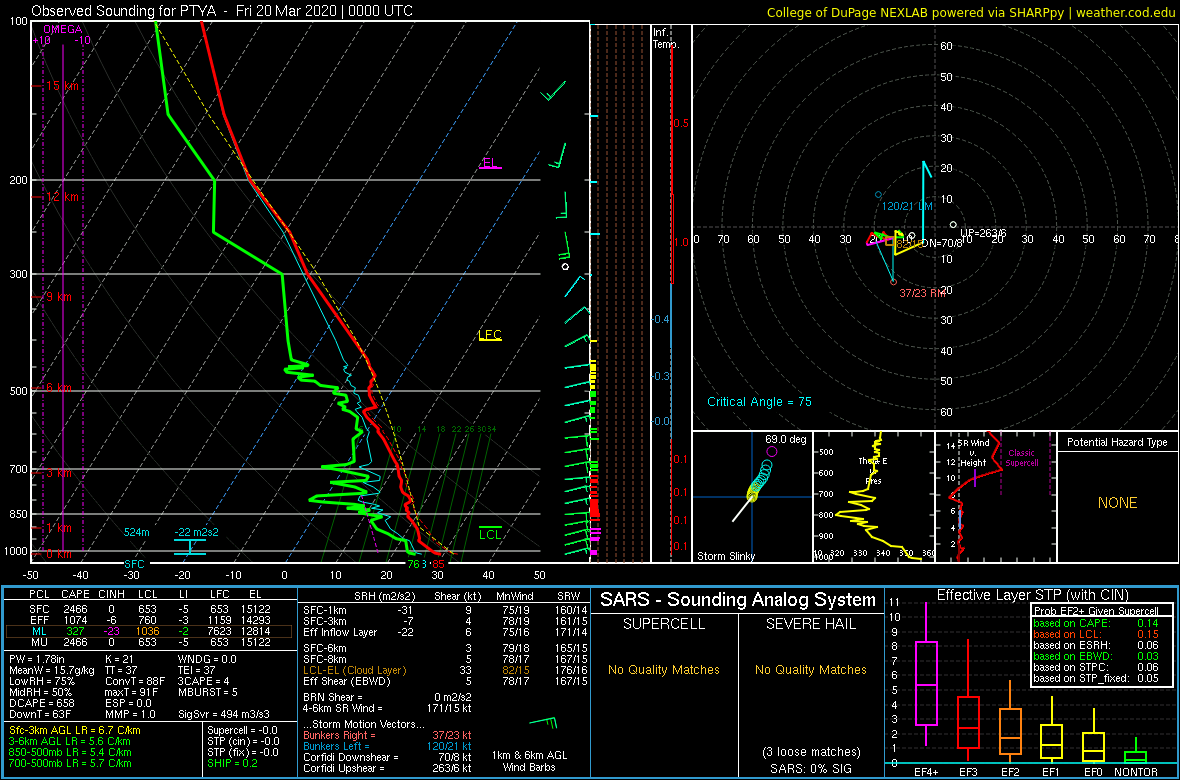
Task: Click the EL marker label on the skew-T
Action: (x=489, y=162)
